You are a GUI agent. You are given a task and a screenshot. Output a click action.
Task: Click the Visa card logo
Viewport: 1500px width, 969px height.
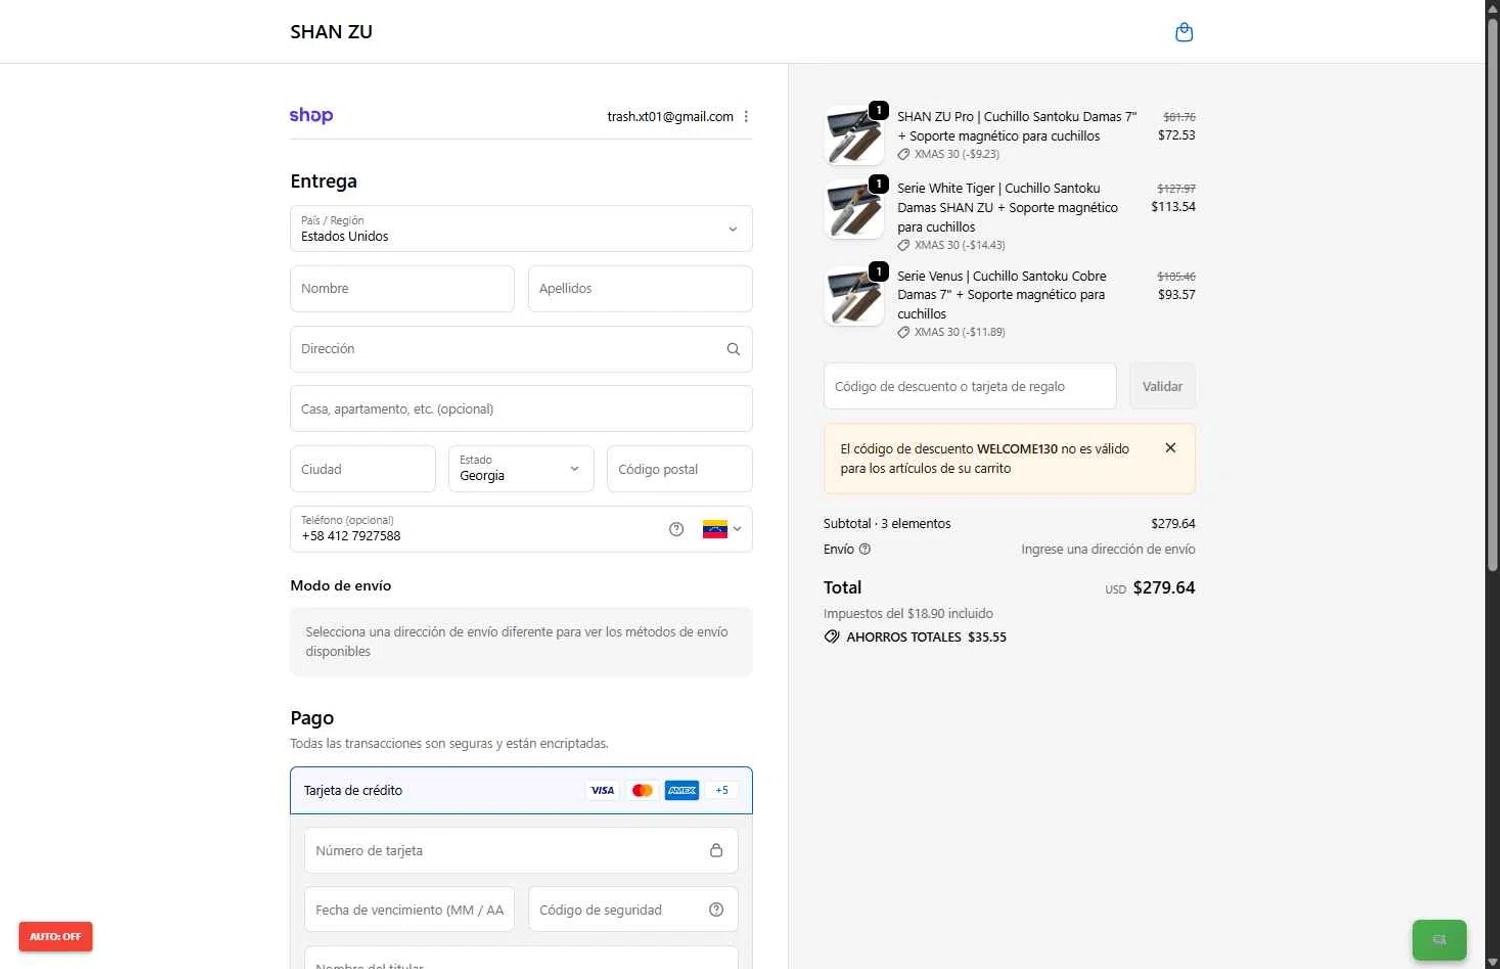[x=602, y=790]
